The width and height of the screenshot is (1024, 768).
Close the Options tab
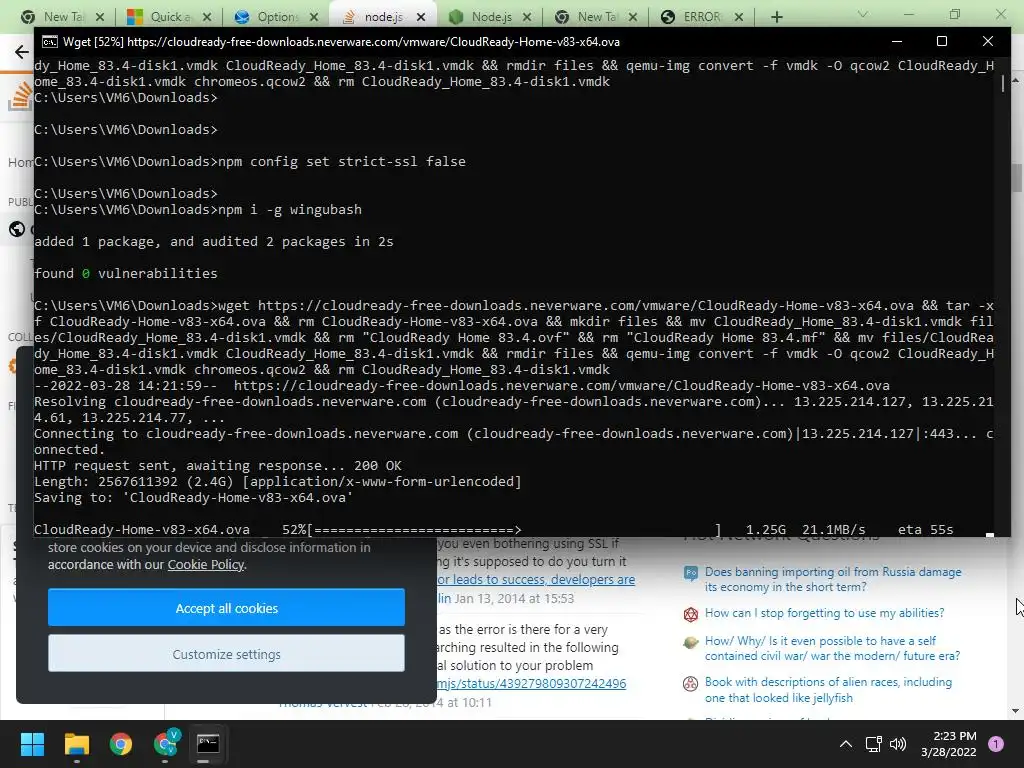[x=314, y=17]
